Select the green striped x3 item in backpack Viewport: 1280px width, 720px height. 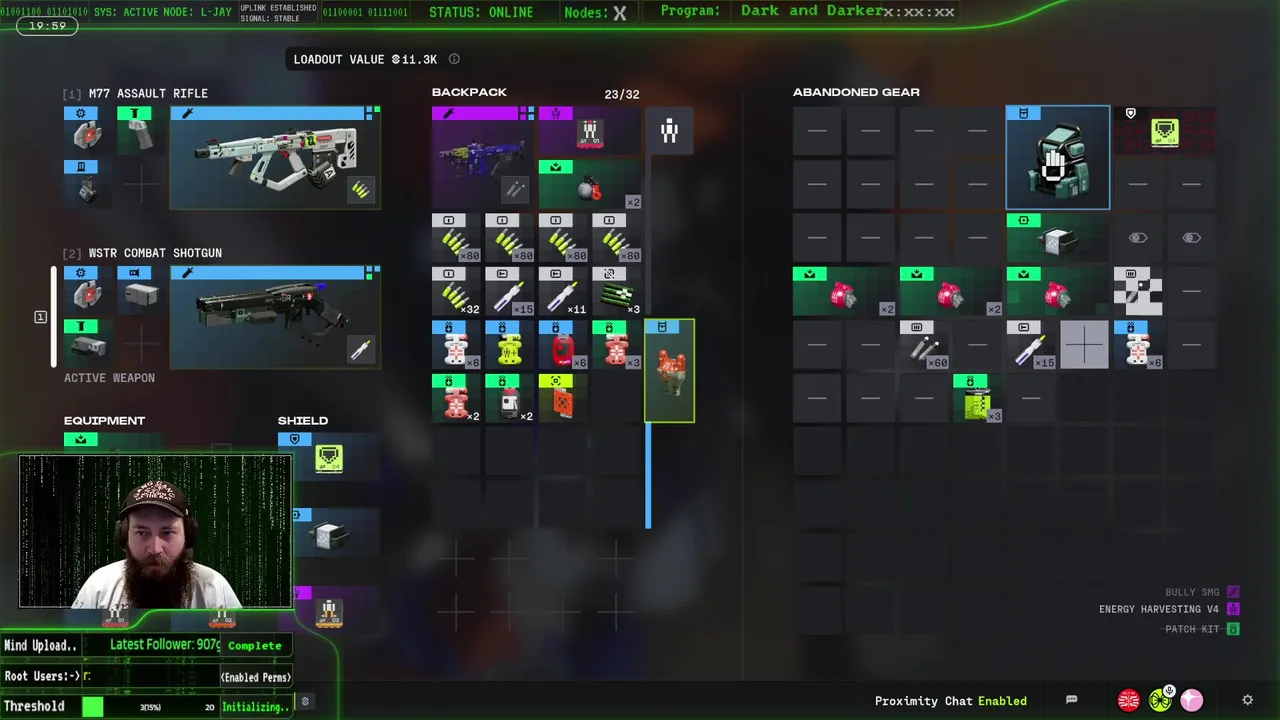pyautogui.click(x=616, y=291)
